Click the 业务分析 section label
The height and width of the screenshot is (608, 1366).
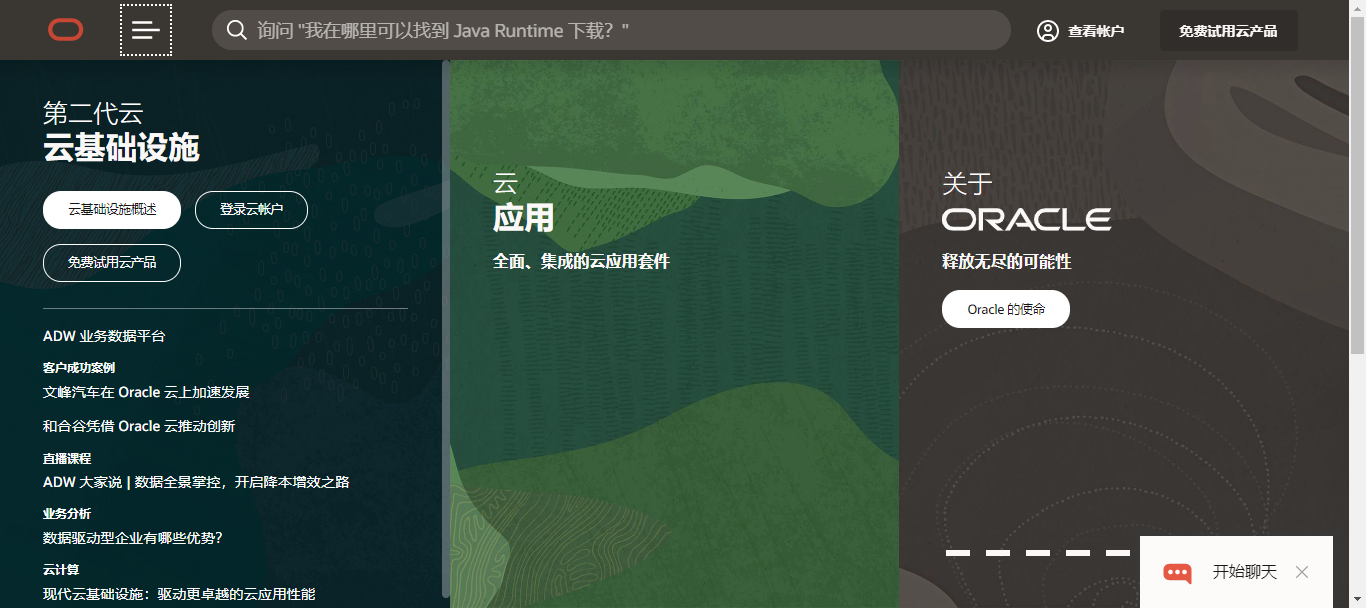(x=67, y=514)
